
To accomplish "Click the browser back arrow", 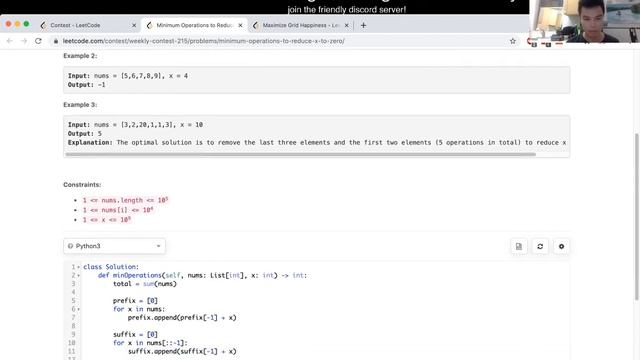I will click(9, 41).
